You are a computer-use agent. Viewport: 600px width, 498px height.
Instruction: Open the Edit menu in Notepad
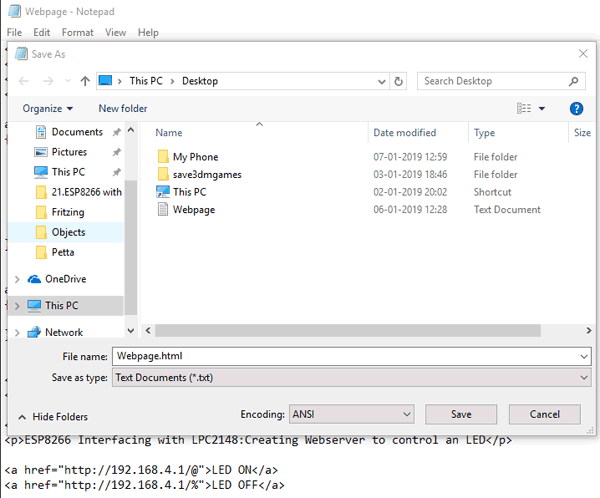coord(41,33)
